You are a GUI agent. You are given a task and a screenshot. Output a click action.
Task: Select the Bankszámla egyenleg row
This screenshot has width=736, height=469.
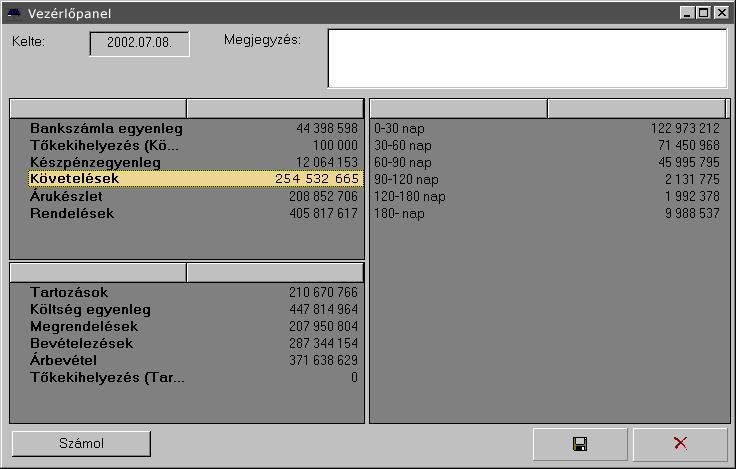[x=187, y=128]
